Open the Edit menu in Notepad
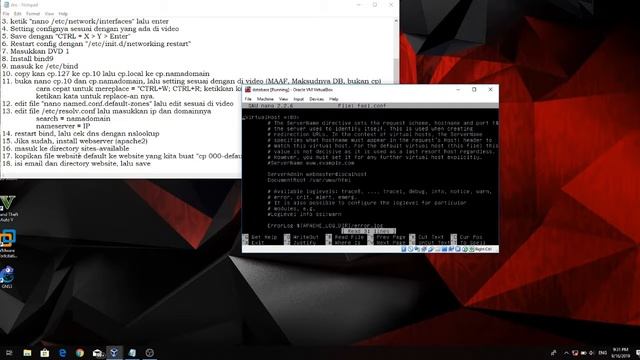The height and width of the screenshot is (360, 640). [x=17, y=13]
